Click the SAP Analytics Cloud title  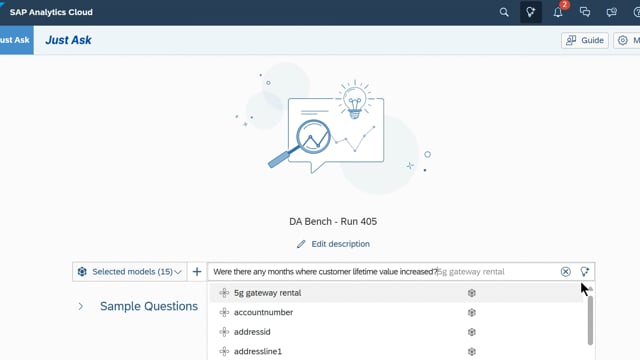click(x=51, y=12)
